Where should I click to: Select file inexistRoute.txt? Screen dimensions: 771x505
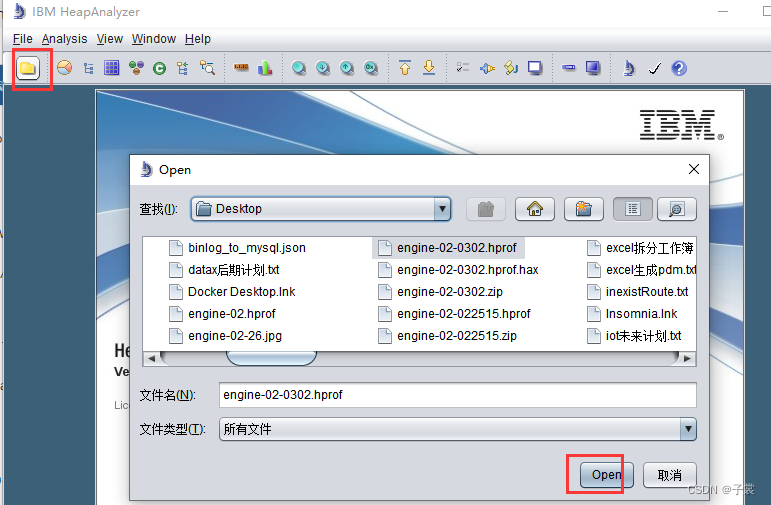click(x=638, y=292)
